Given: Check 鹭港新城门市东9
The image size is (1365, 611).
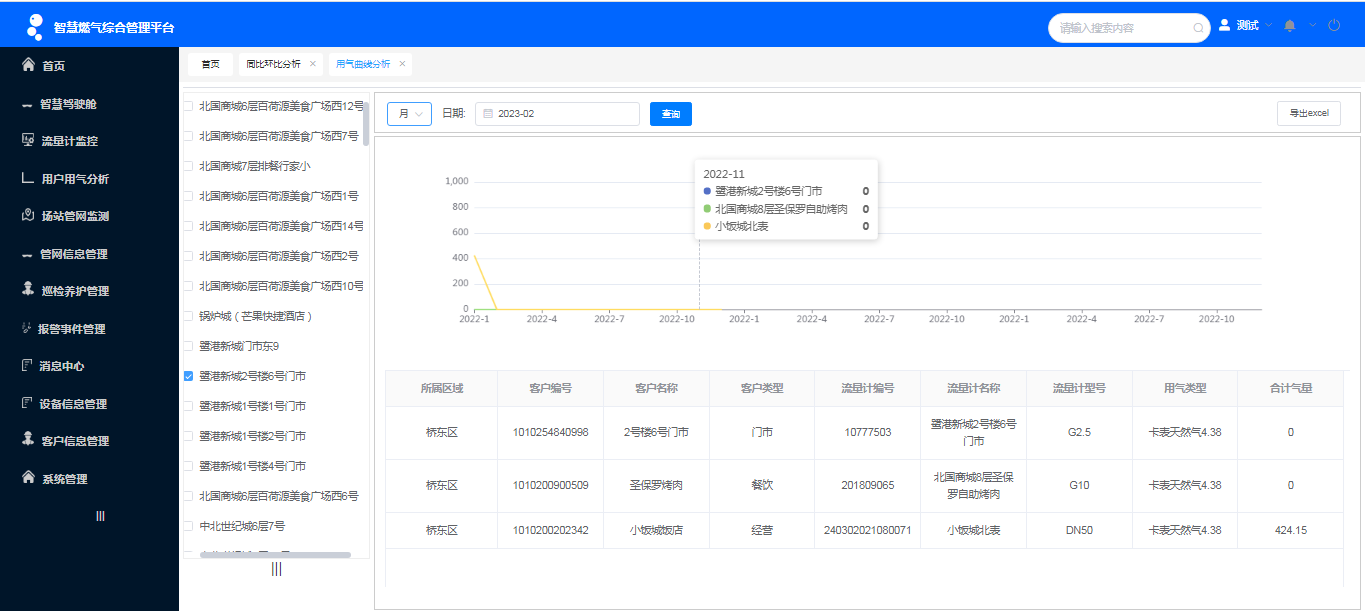Looking at the screenshot, I should (188, 346).
